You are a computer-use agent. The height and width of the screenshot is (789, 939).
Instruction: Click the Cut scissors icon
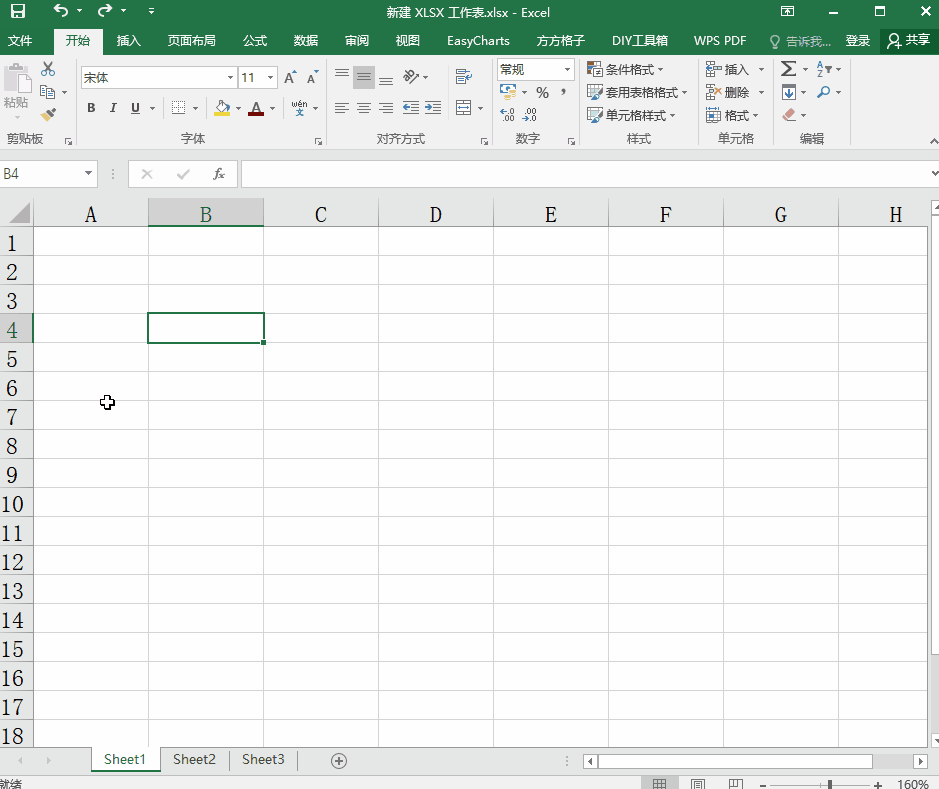click(48, 69)
